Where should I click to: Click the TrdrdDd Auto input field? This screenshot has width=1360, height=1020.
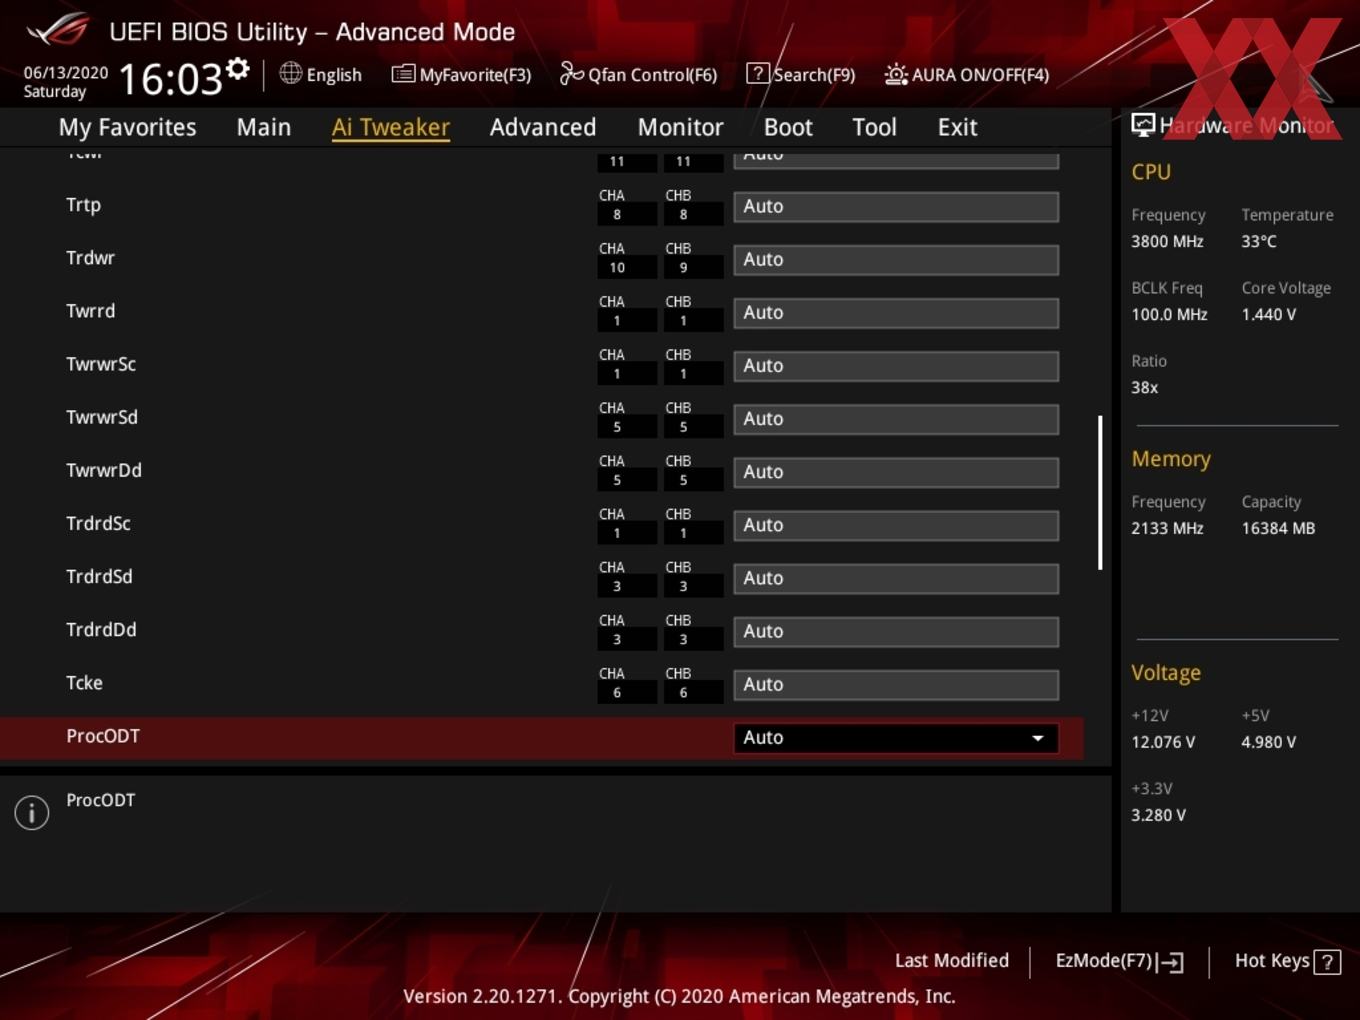pos(896,631)
